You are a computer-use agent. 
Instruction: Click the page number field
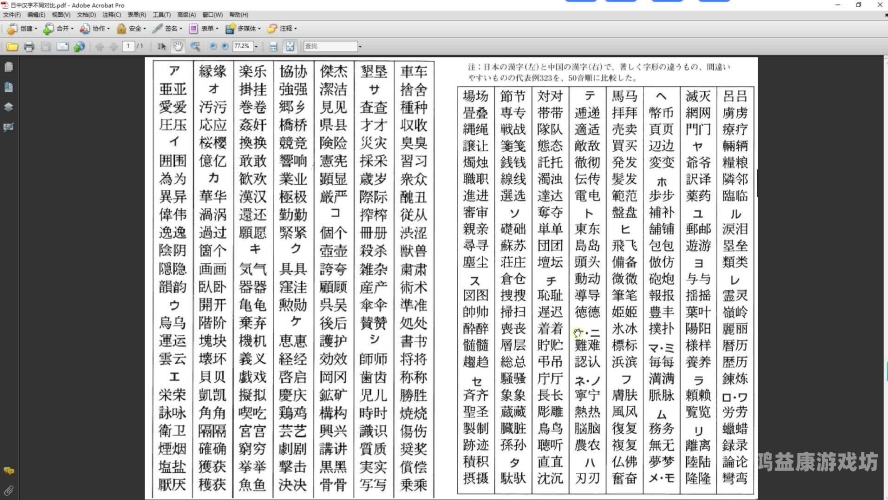(129, 46)
